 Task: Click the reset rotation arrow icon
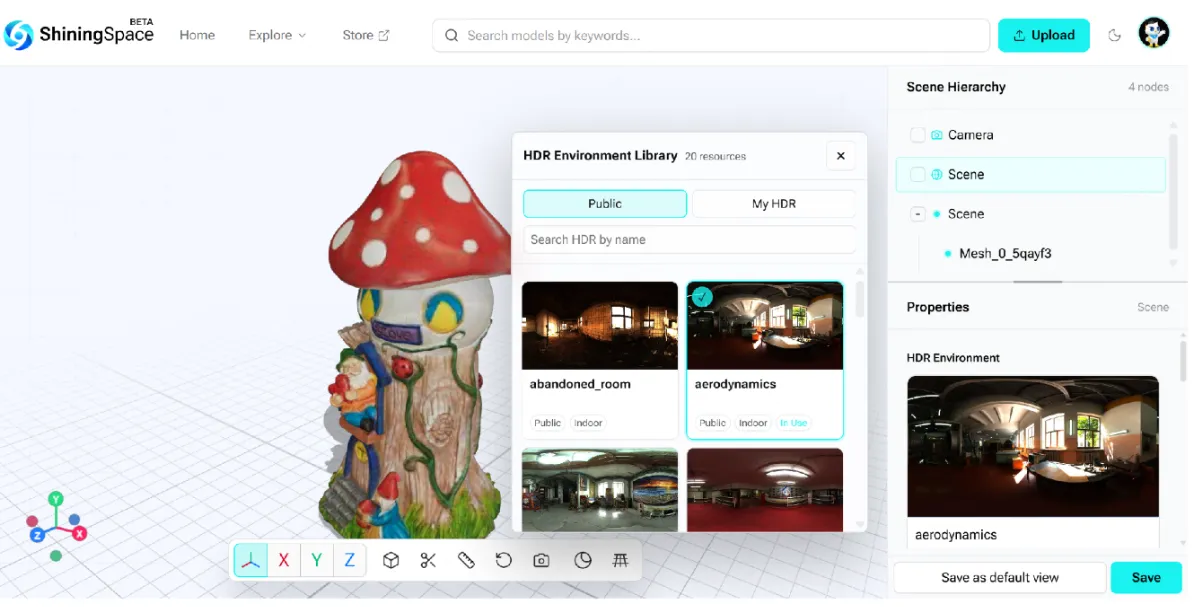(x=503, y=561)
